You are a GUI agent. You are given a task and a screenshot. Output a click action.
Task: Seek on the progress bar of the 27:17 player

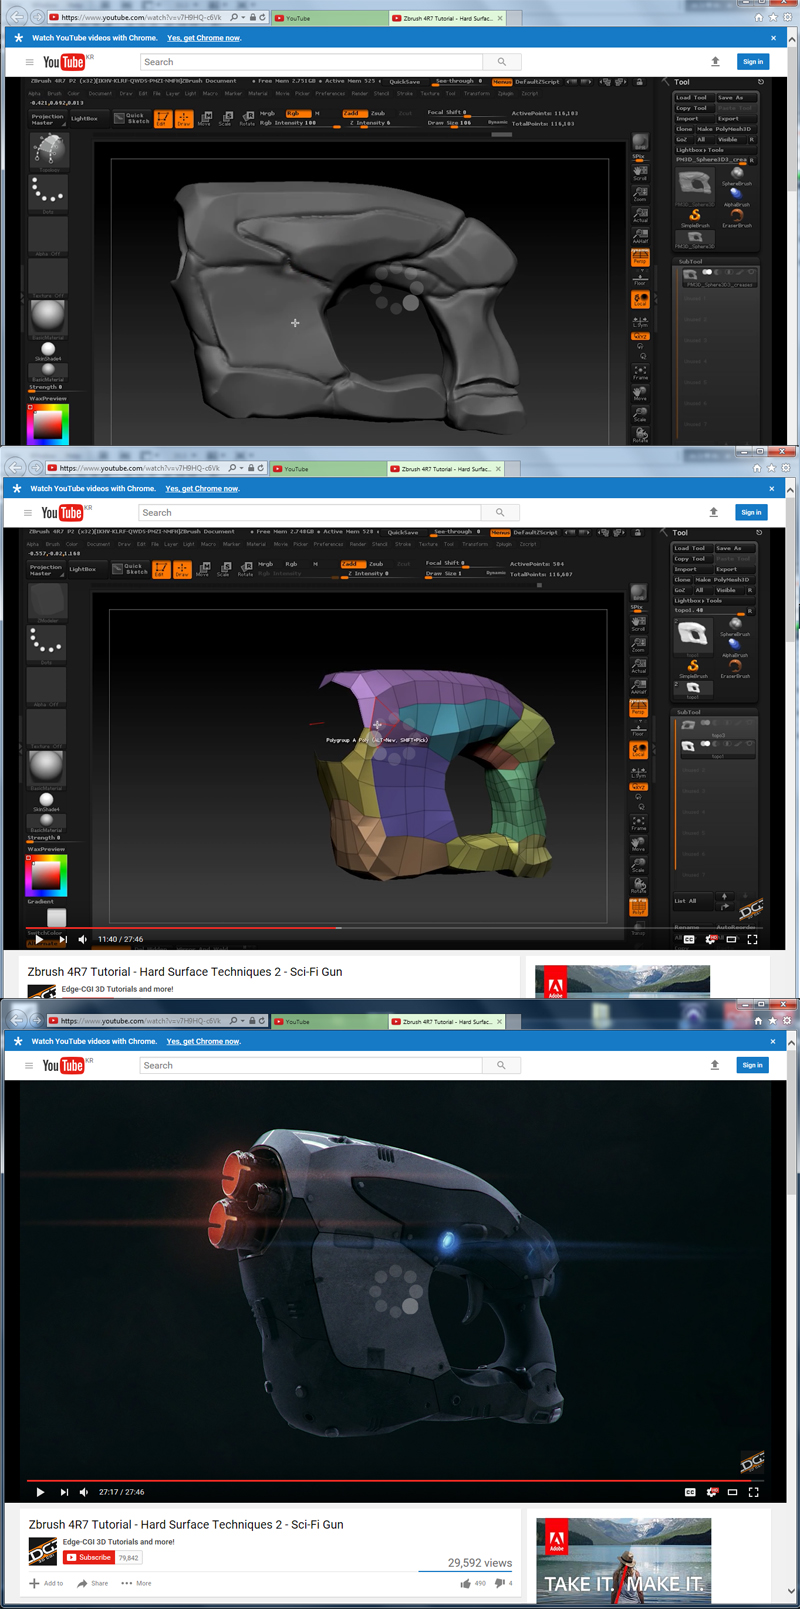395,1480
